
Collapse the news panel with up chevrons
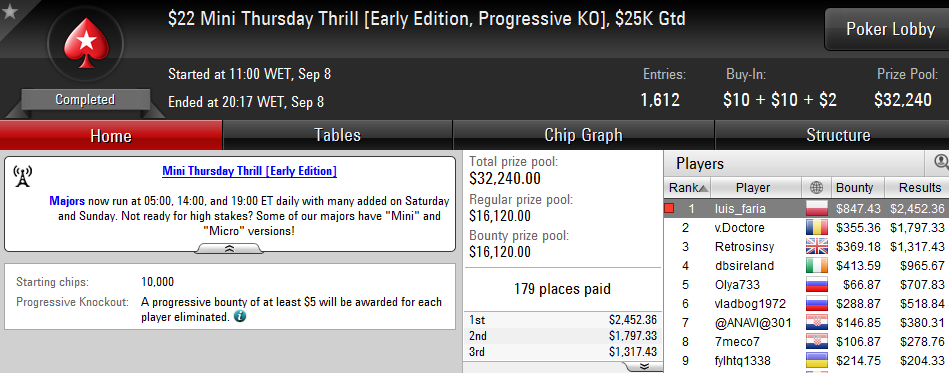pos(229,249)
